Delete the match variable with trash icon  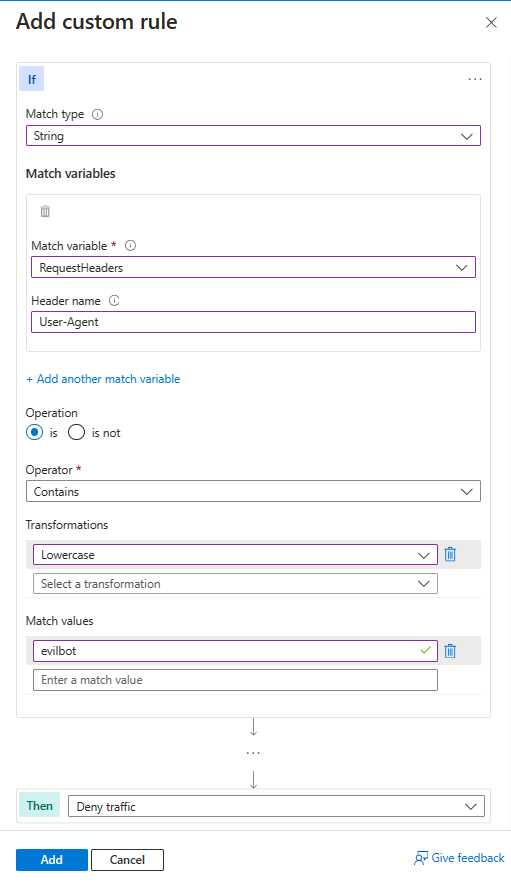45,212
